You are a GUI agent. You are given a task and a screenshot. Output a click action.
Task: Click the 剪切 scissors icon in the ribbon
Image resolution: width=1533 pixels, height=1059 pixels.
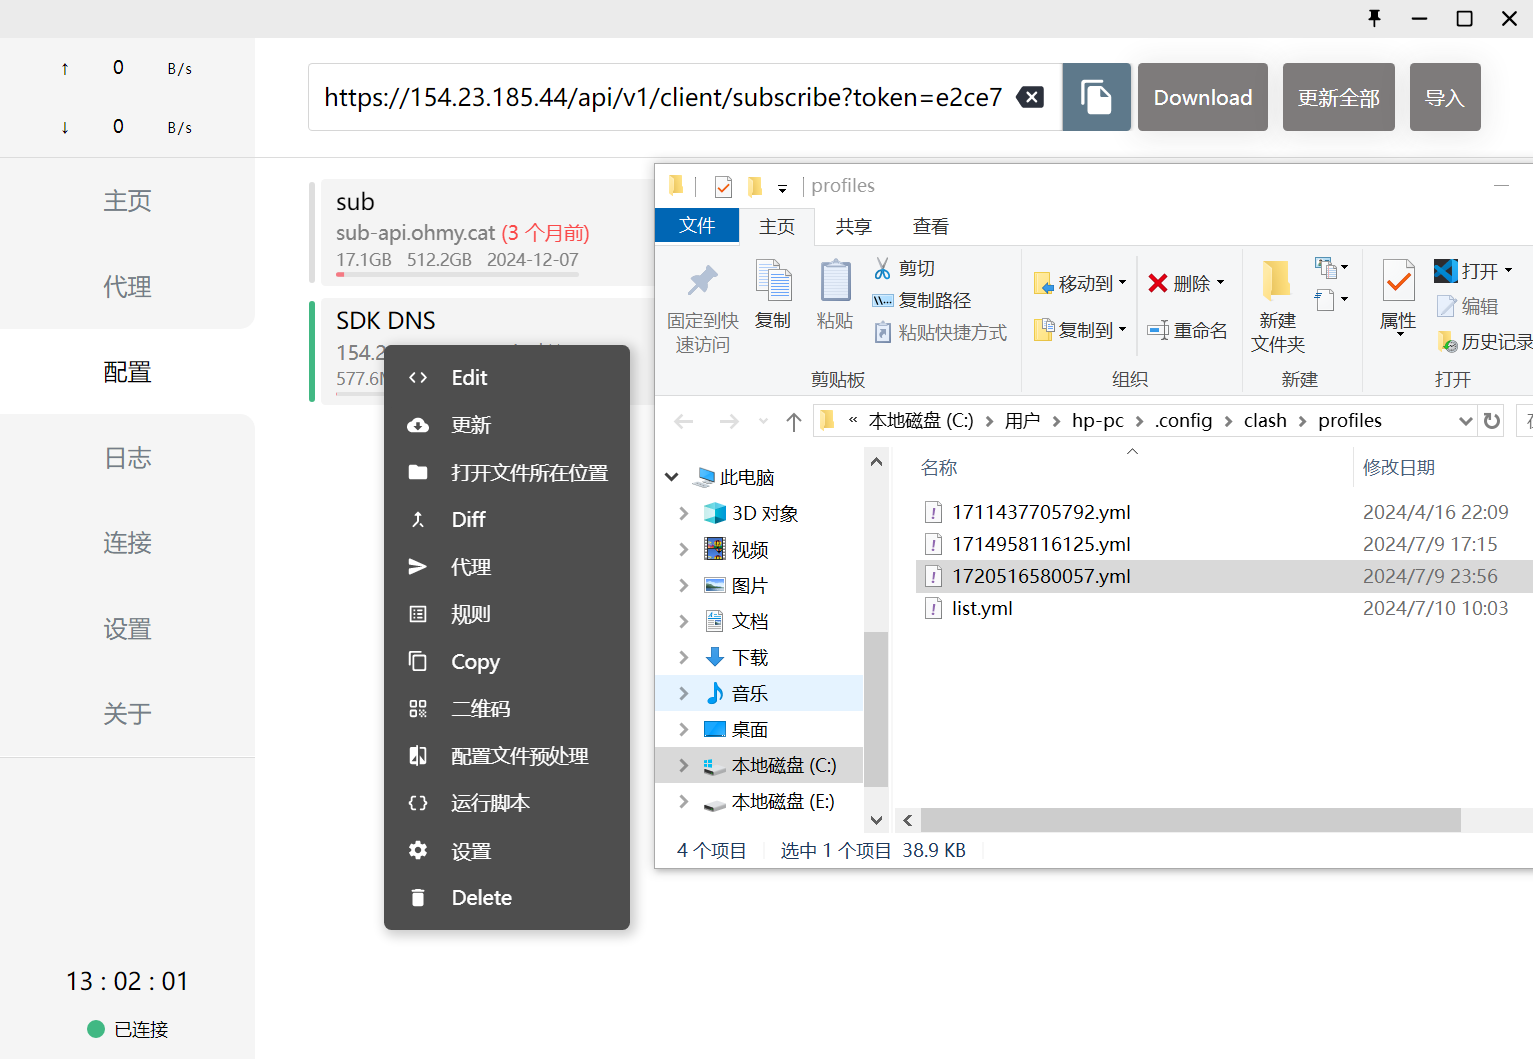[x=882, y=268]
